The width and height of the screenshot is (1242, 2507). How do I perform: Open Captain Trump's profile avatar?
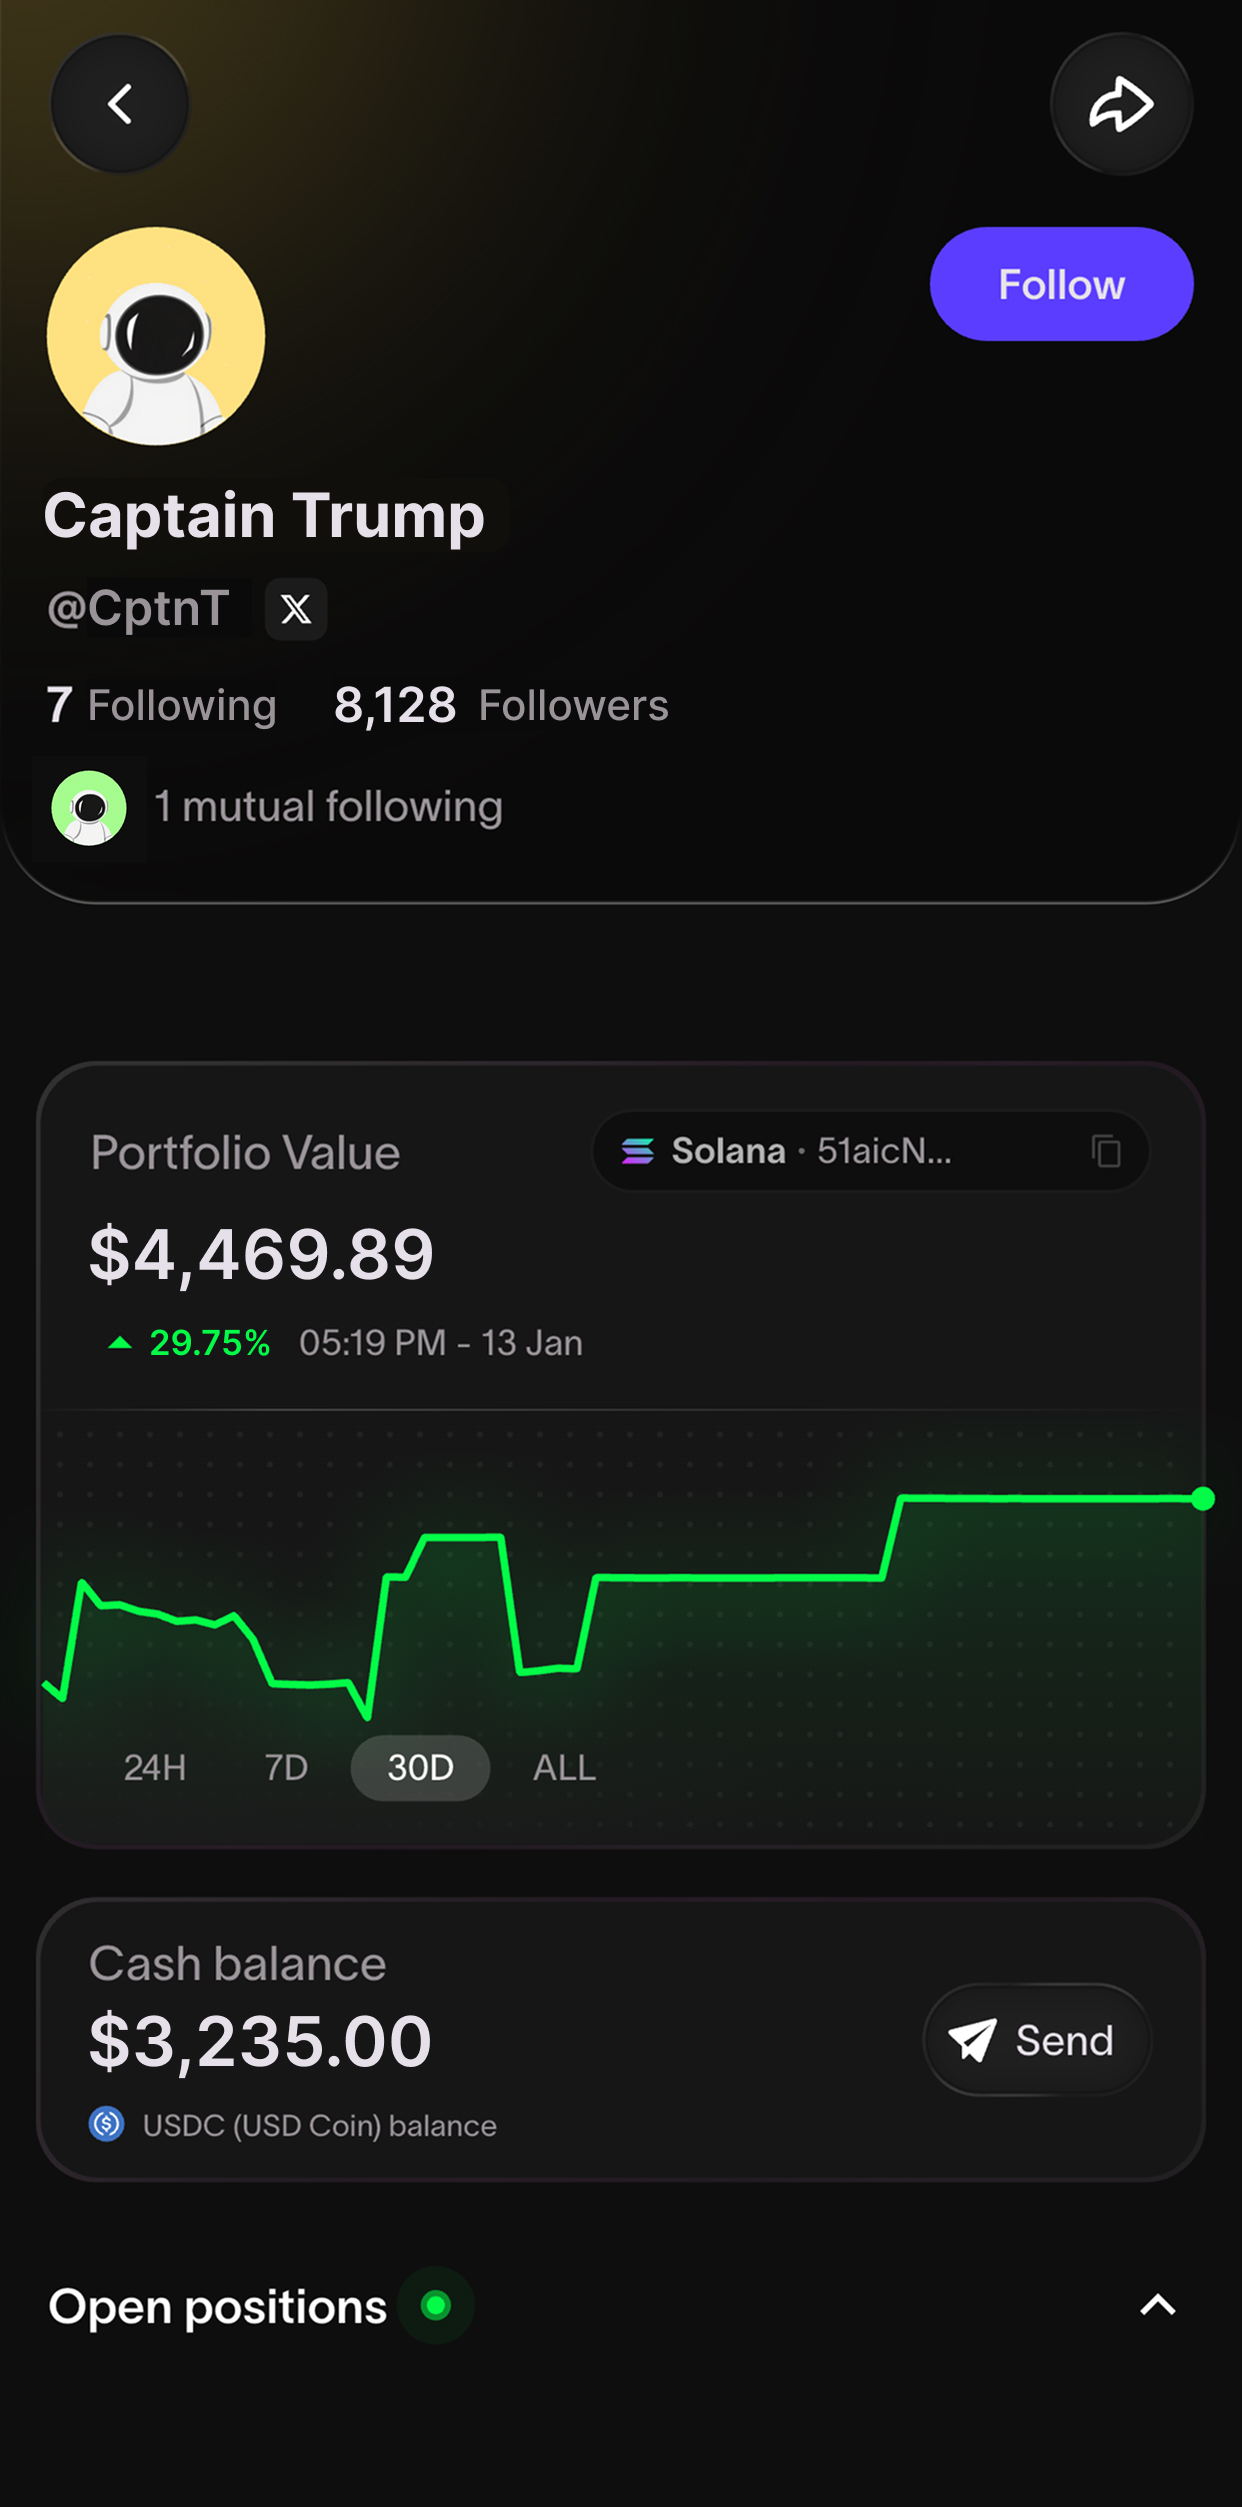[156, 336]
